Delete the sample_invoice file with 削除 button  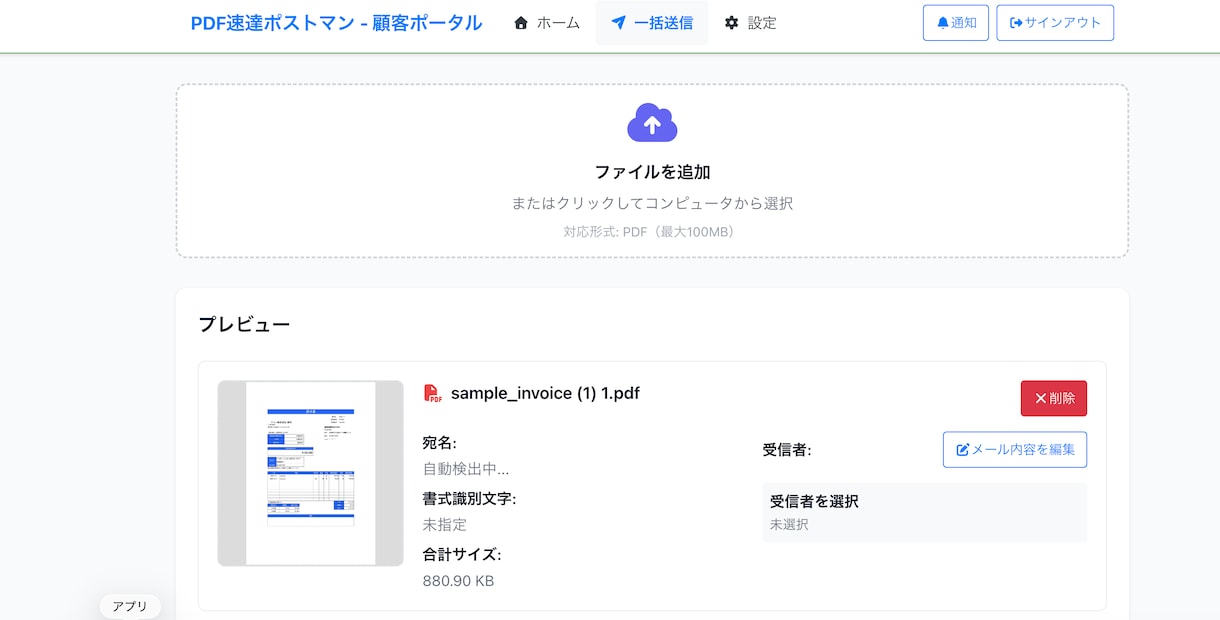pyautogui.click(x=1054, y=398)
